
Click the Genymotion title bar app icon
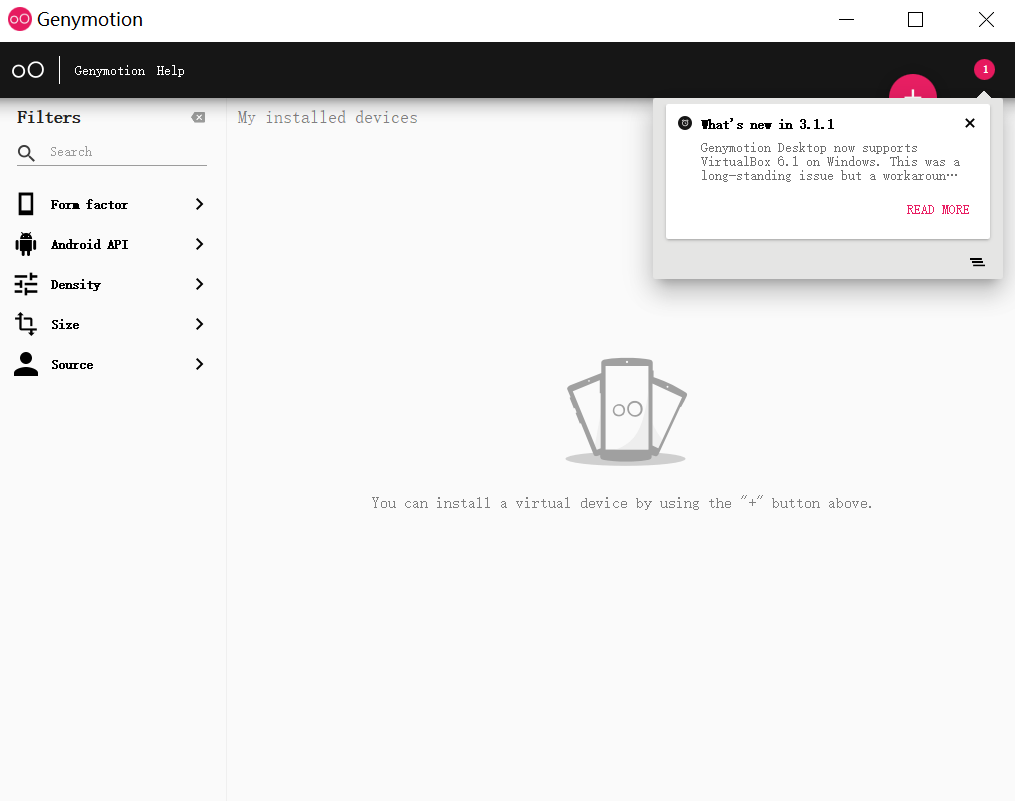click(x=19, y=19)
